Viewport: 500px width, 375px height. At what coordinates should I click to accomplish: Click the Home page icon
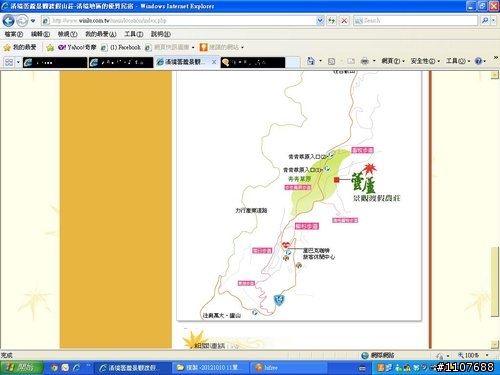[311, 61]
